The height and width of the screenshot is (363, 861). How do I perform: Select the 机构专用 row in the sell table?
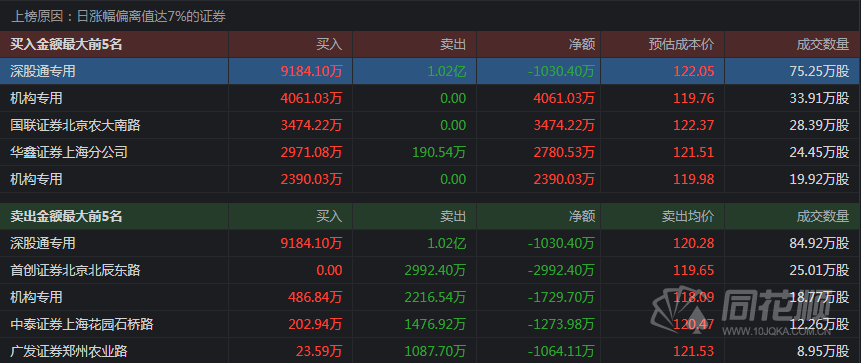pos(430,297)
